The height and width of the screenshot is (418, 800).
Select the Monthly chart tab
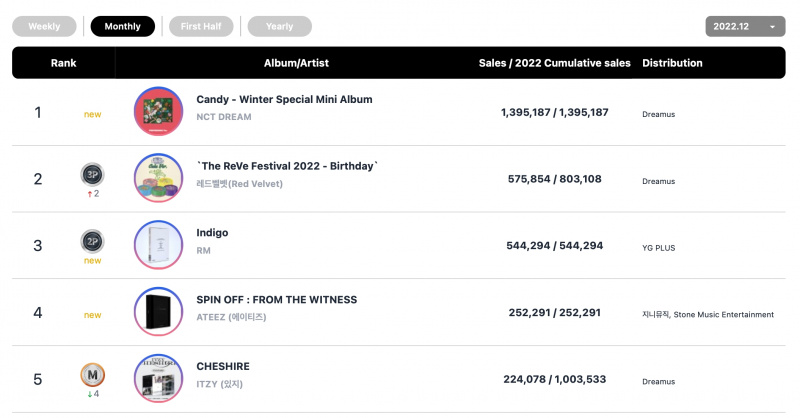[x=122, y=27]
